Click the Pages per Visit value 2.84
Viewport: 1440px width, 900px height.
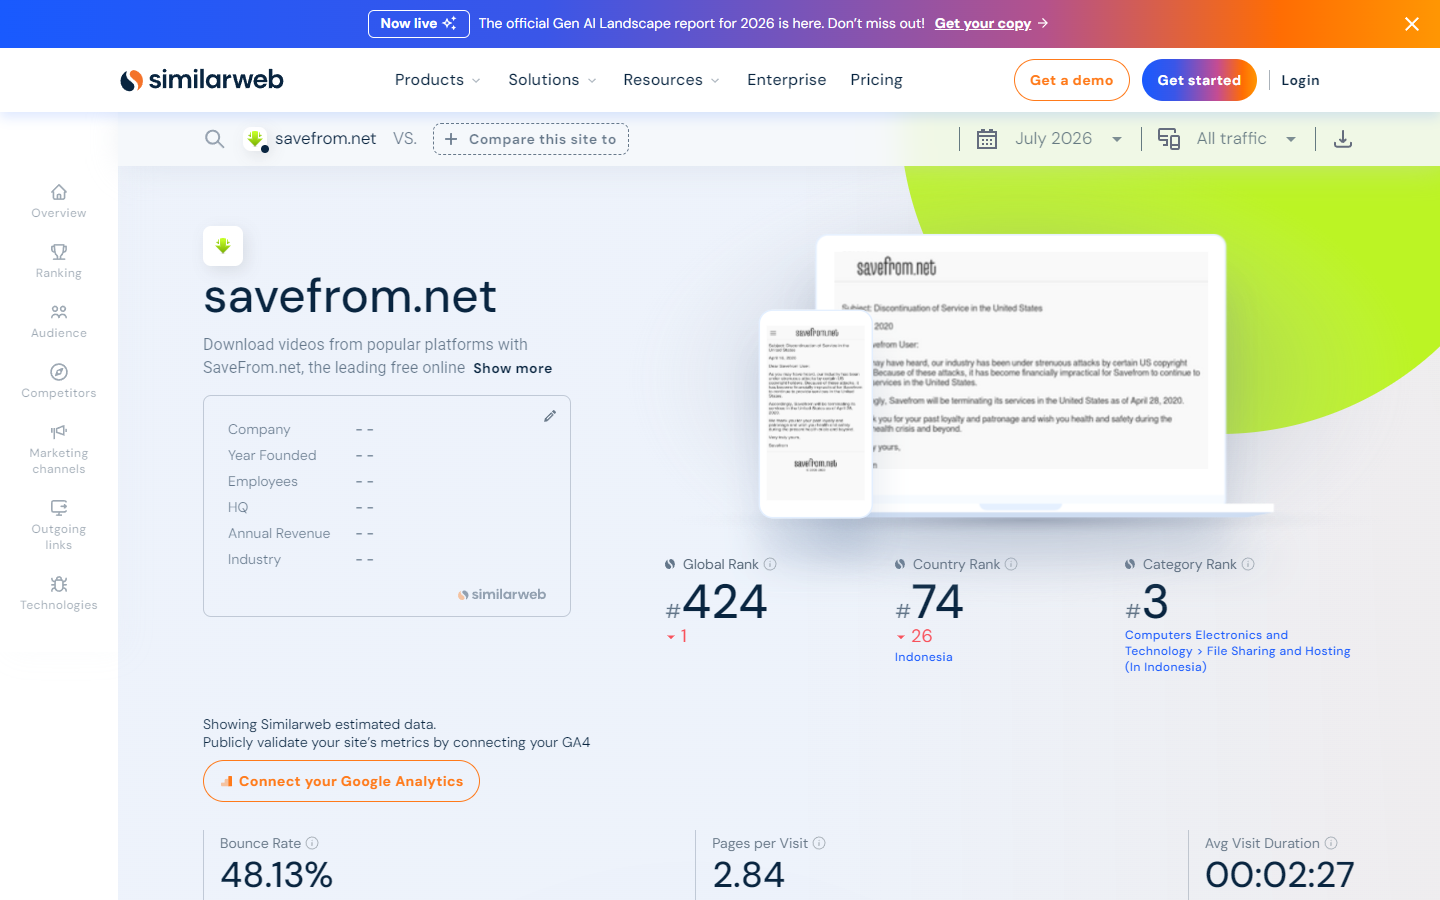coord(749,875)
